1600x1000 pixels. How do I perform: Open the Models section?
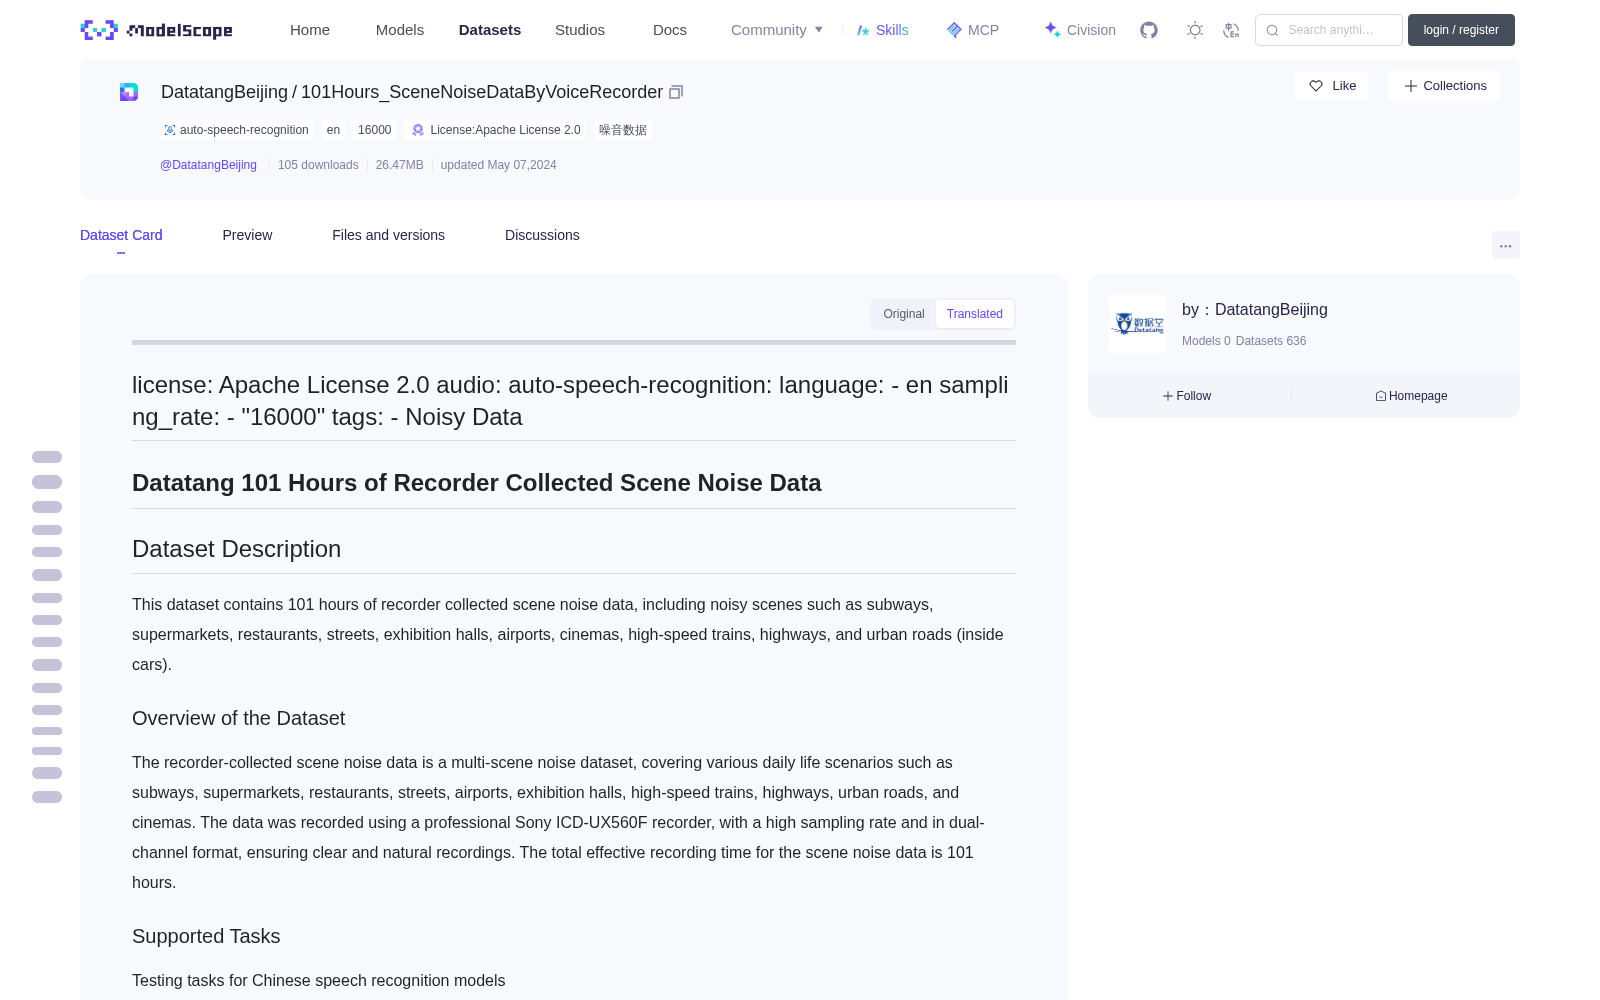[400, 30]
